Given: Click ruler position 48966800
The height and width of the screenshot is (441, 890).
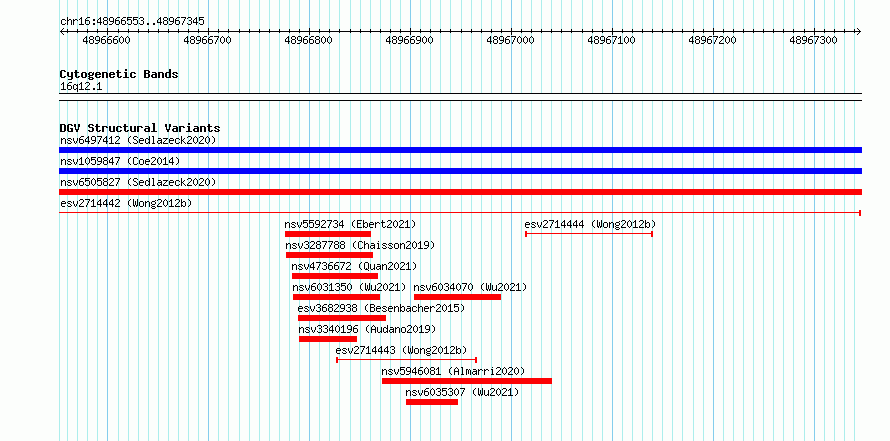Looking at the screenshot, I should coord(308,40).
